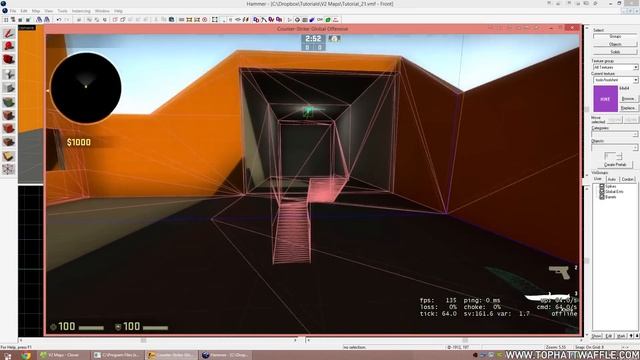This screenshot has width=640, height=360.
Task: Click the Ungroup toolbar icon
Action: click(97, 20)
